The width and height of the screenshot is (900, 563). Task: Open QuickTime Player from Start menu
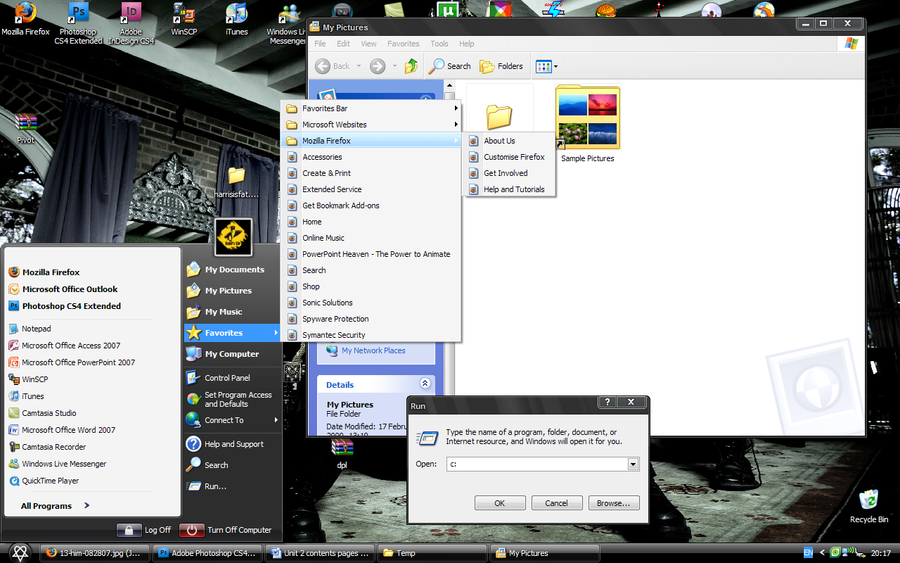click(44, 480)
